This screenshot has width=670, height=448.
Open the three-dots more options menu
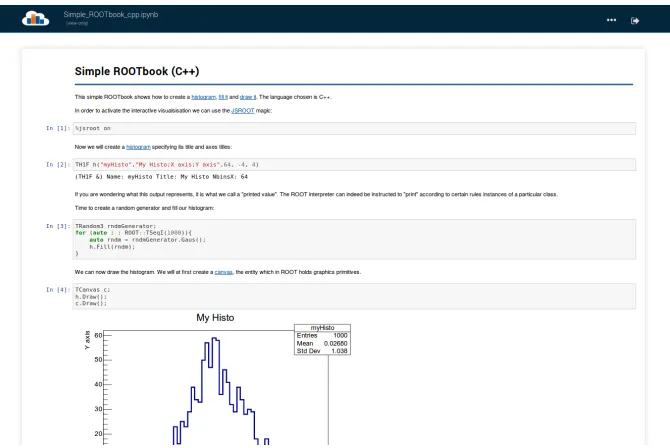coord(611,20)
